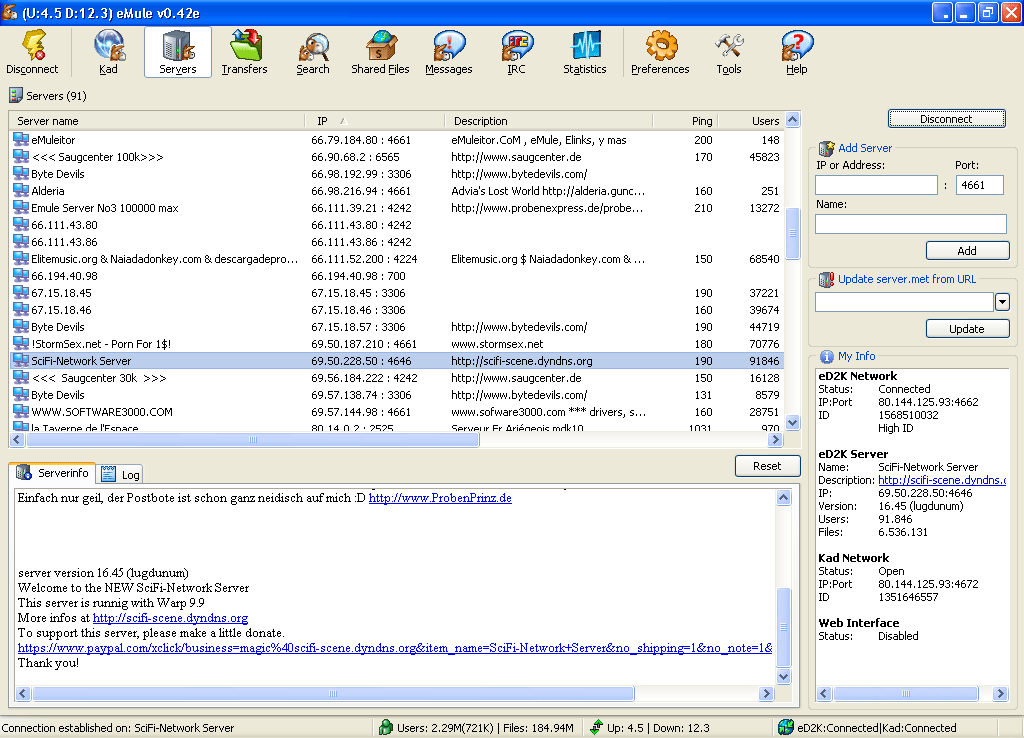This screenshot has height=738, width=1024.
Task: Click My Info scroll right arrow
Action: coord(1000,694)
